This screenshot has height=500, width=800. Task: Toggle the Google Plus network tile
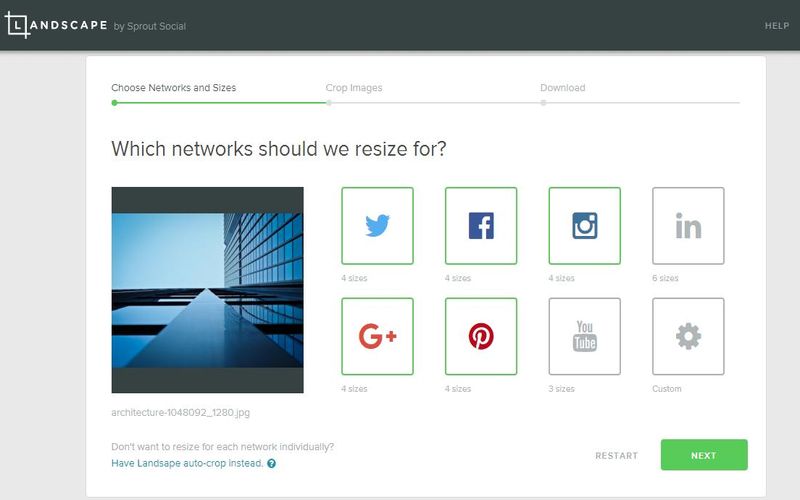(x=377, y=336)
